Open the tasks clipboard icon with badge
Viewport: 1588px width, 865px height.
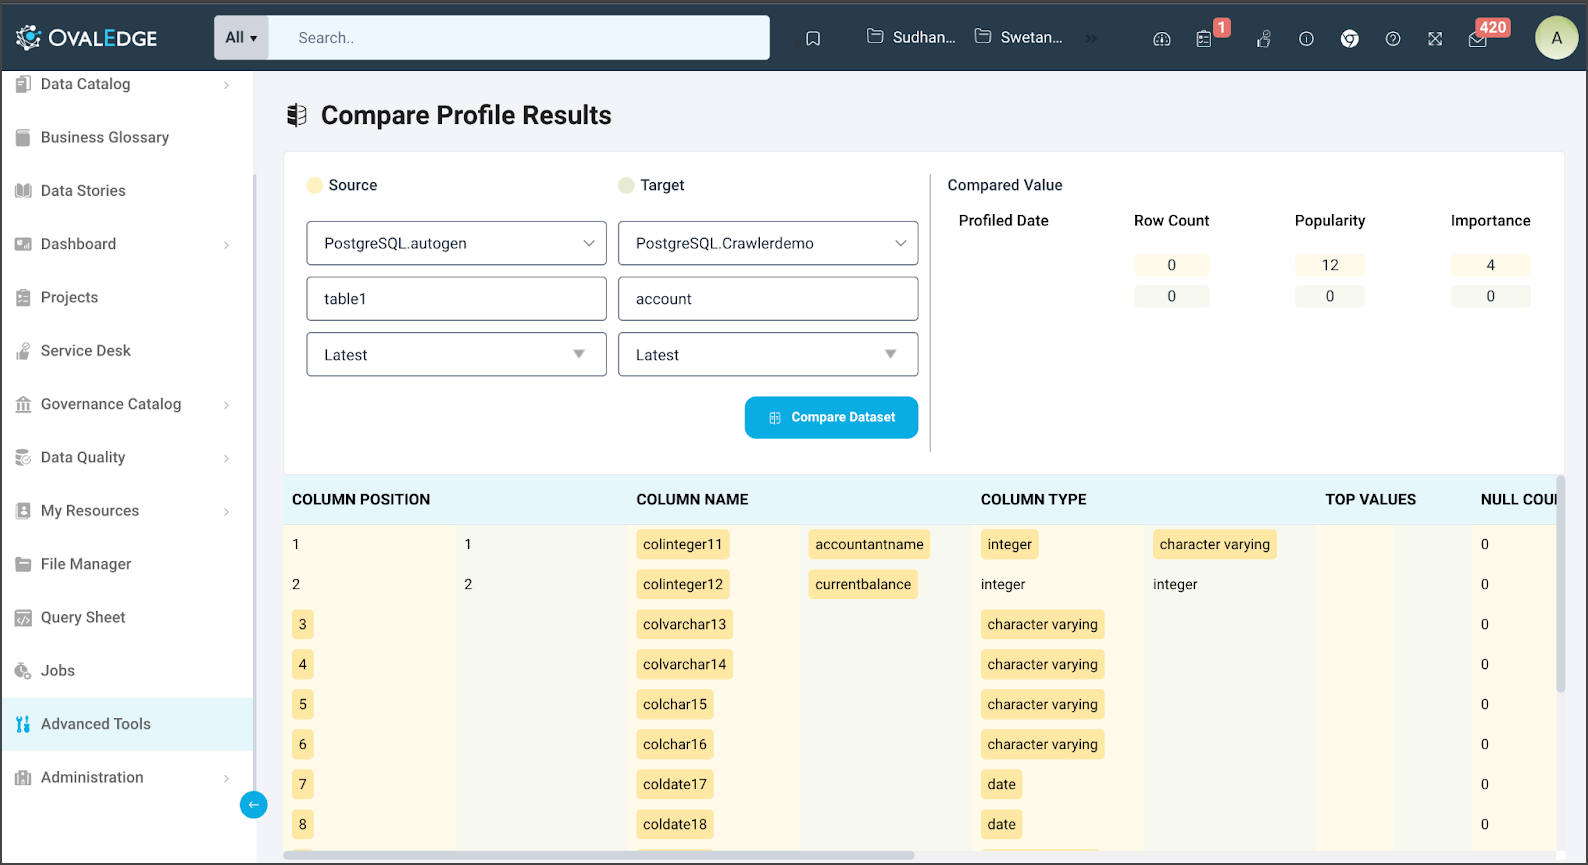(1204, 39)
